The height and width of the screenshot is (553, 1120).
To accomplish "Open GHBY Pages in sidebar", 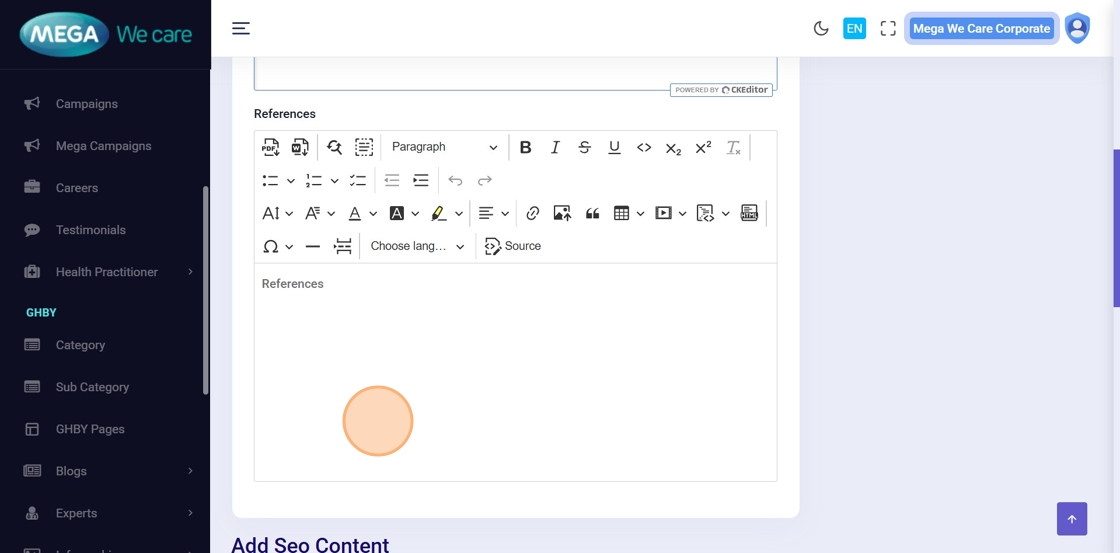I will tap(90, 429).
